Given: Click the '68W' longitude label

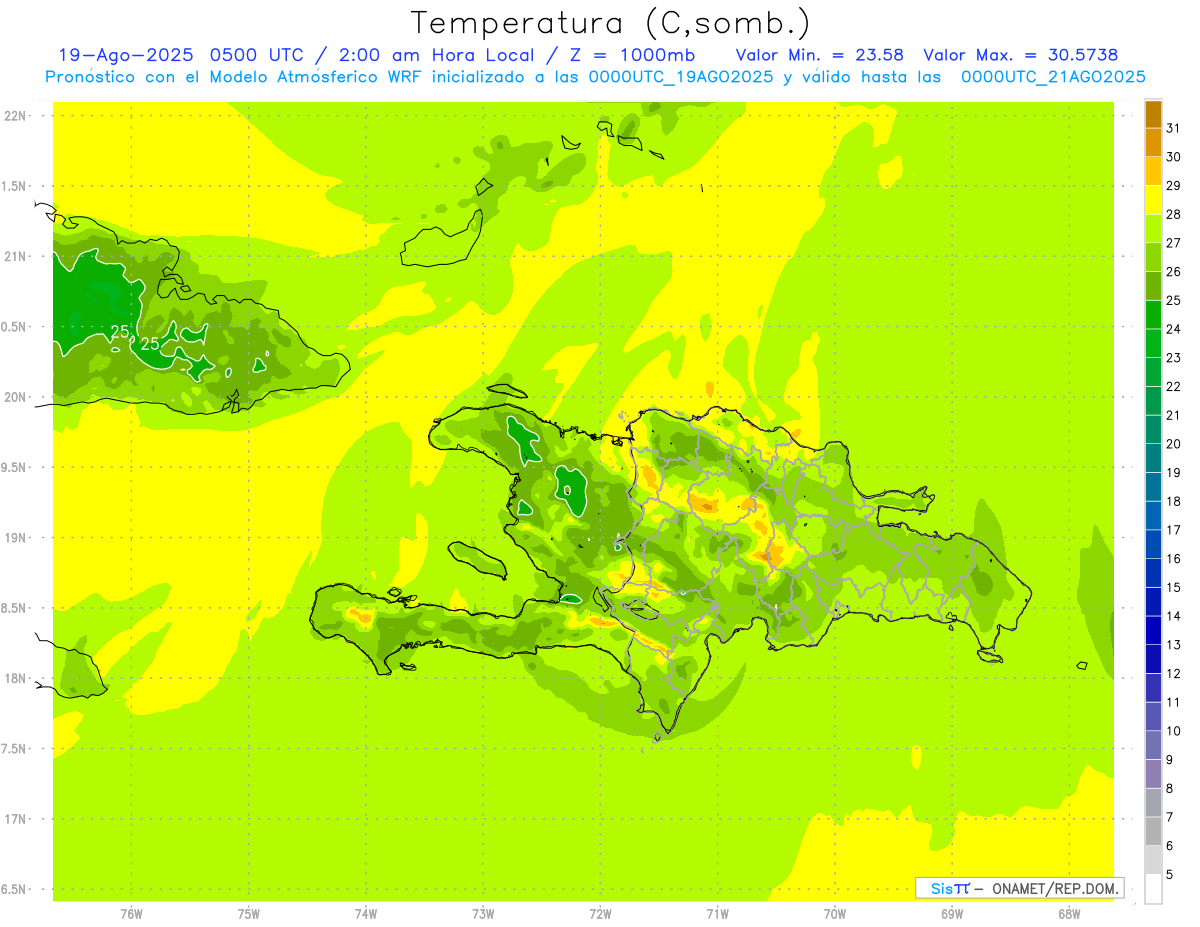Looking at the screenshot, I should click(x=1069, y=914).
